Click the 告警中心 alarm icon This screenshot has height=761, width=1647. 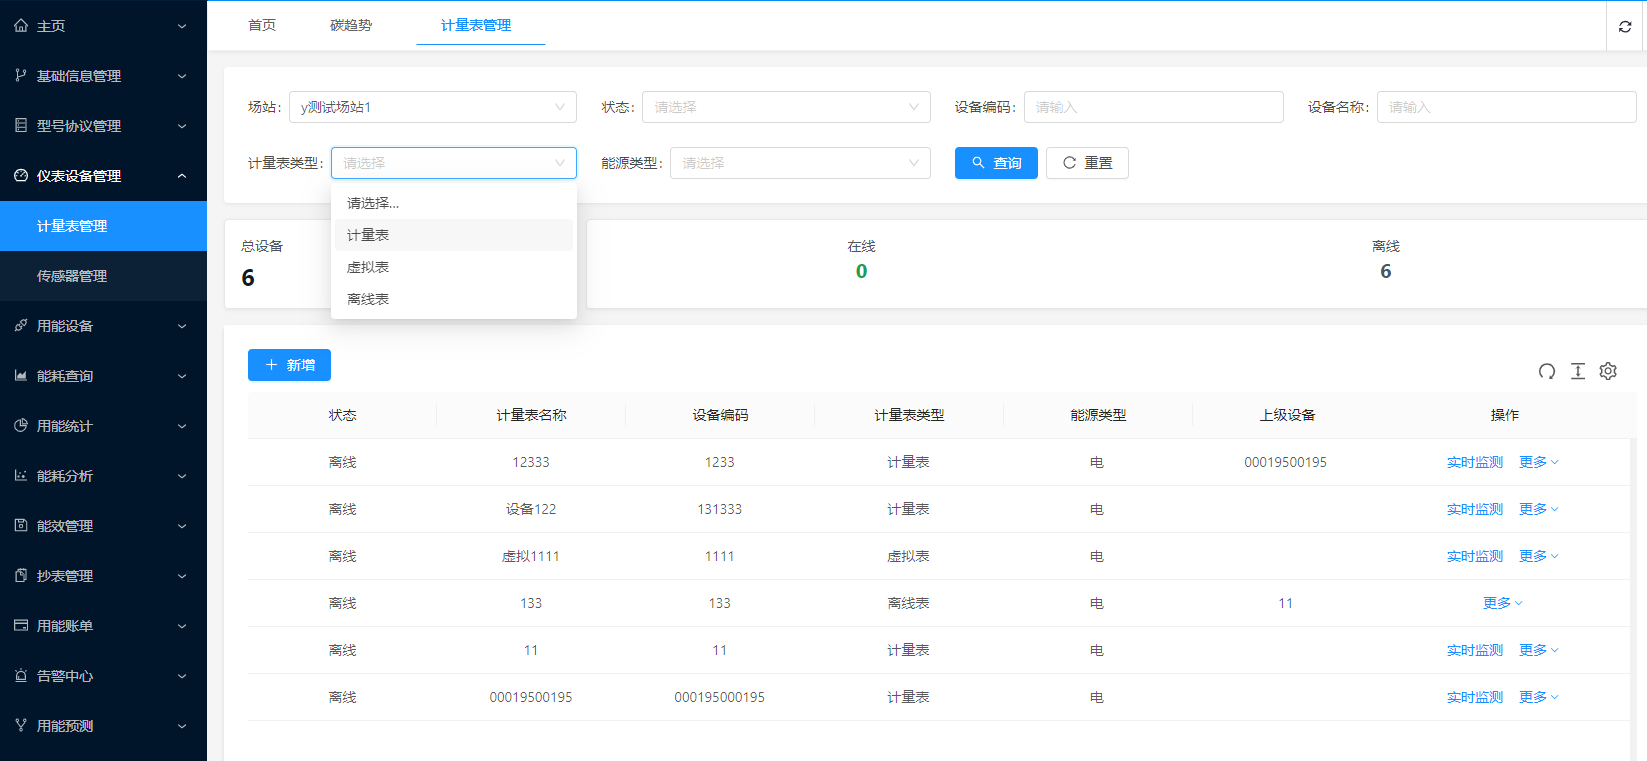click(21, 676)
